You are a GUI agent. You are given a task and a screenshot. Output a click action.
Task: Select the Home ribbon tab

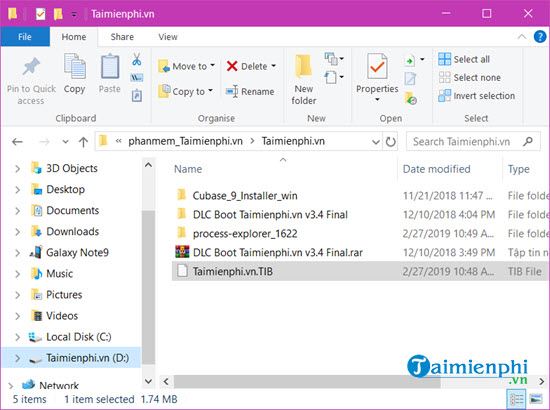(74, 37)
